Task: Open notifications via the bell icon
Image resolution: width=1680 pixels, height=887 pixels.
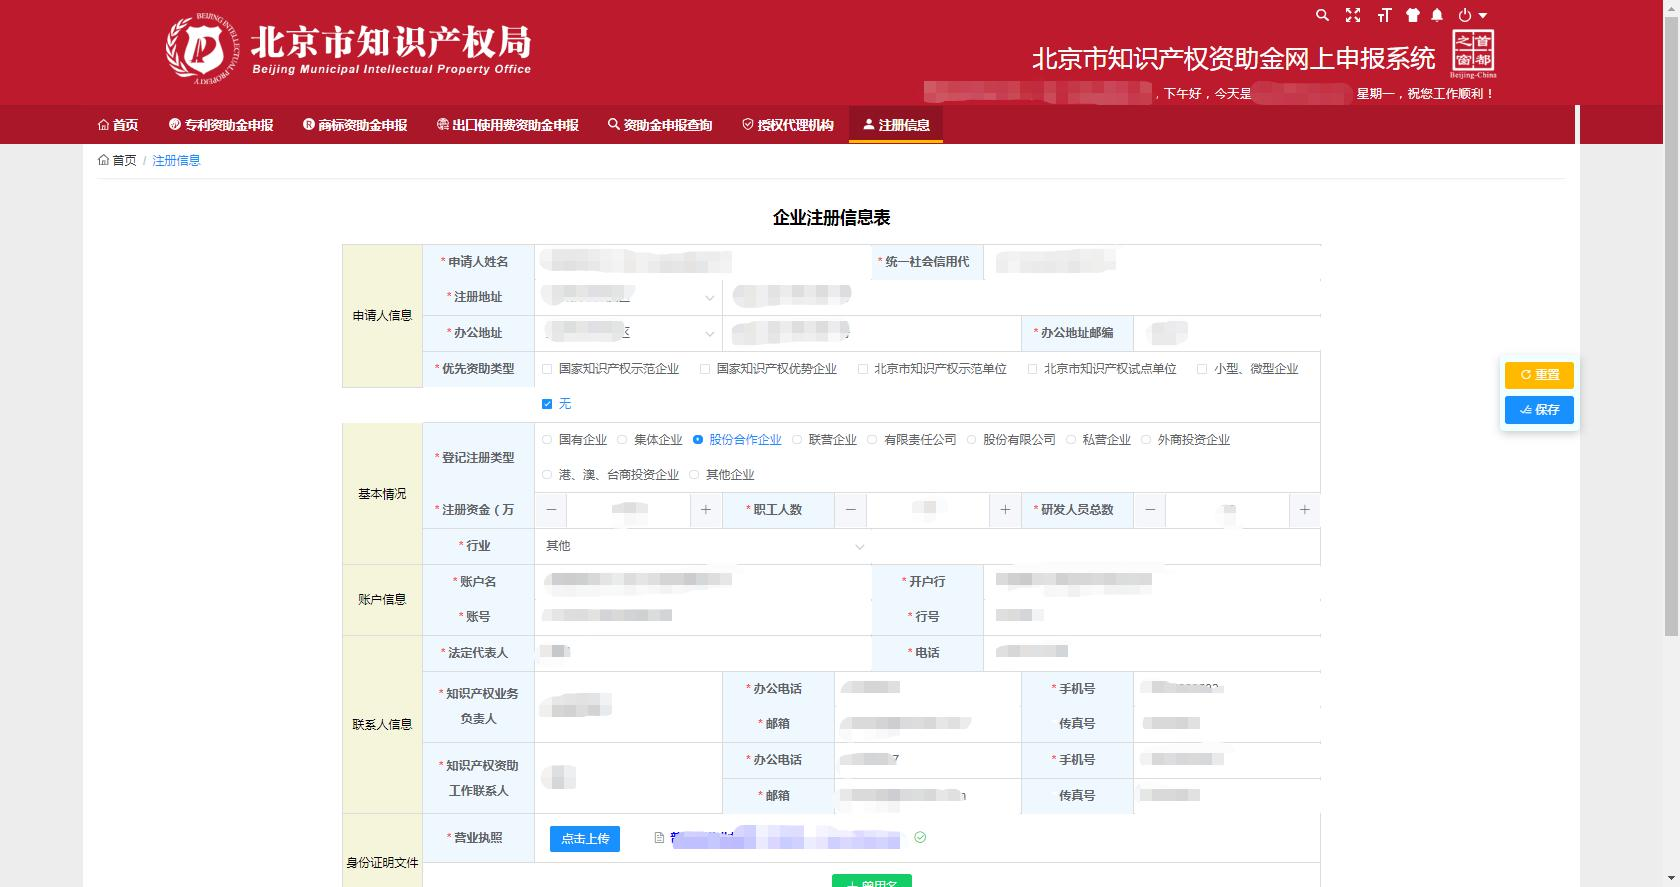Action: [1437, 15]
